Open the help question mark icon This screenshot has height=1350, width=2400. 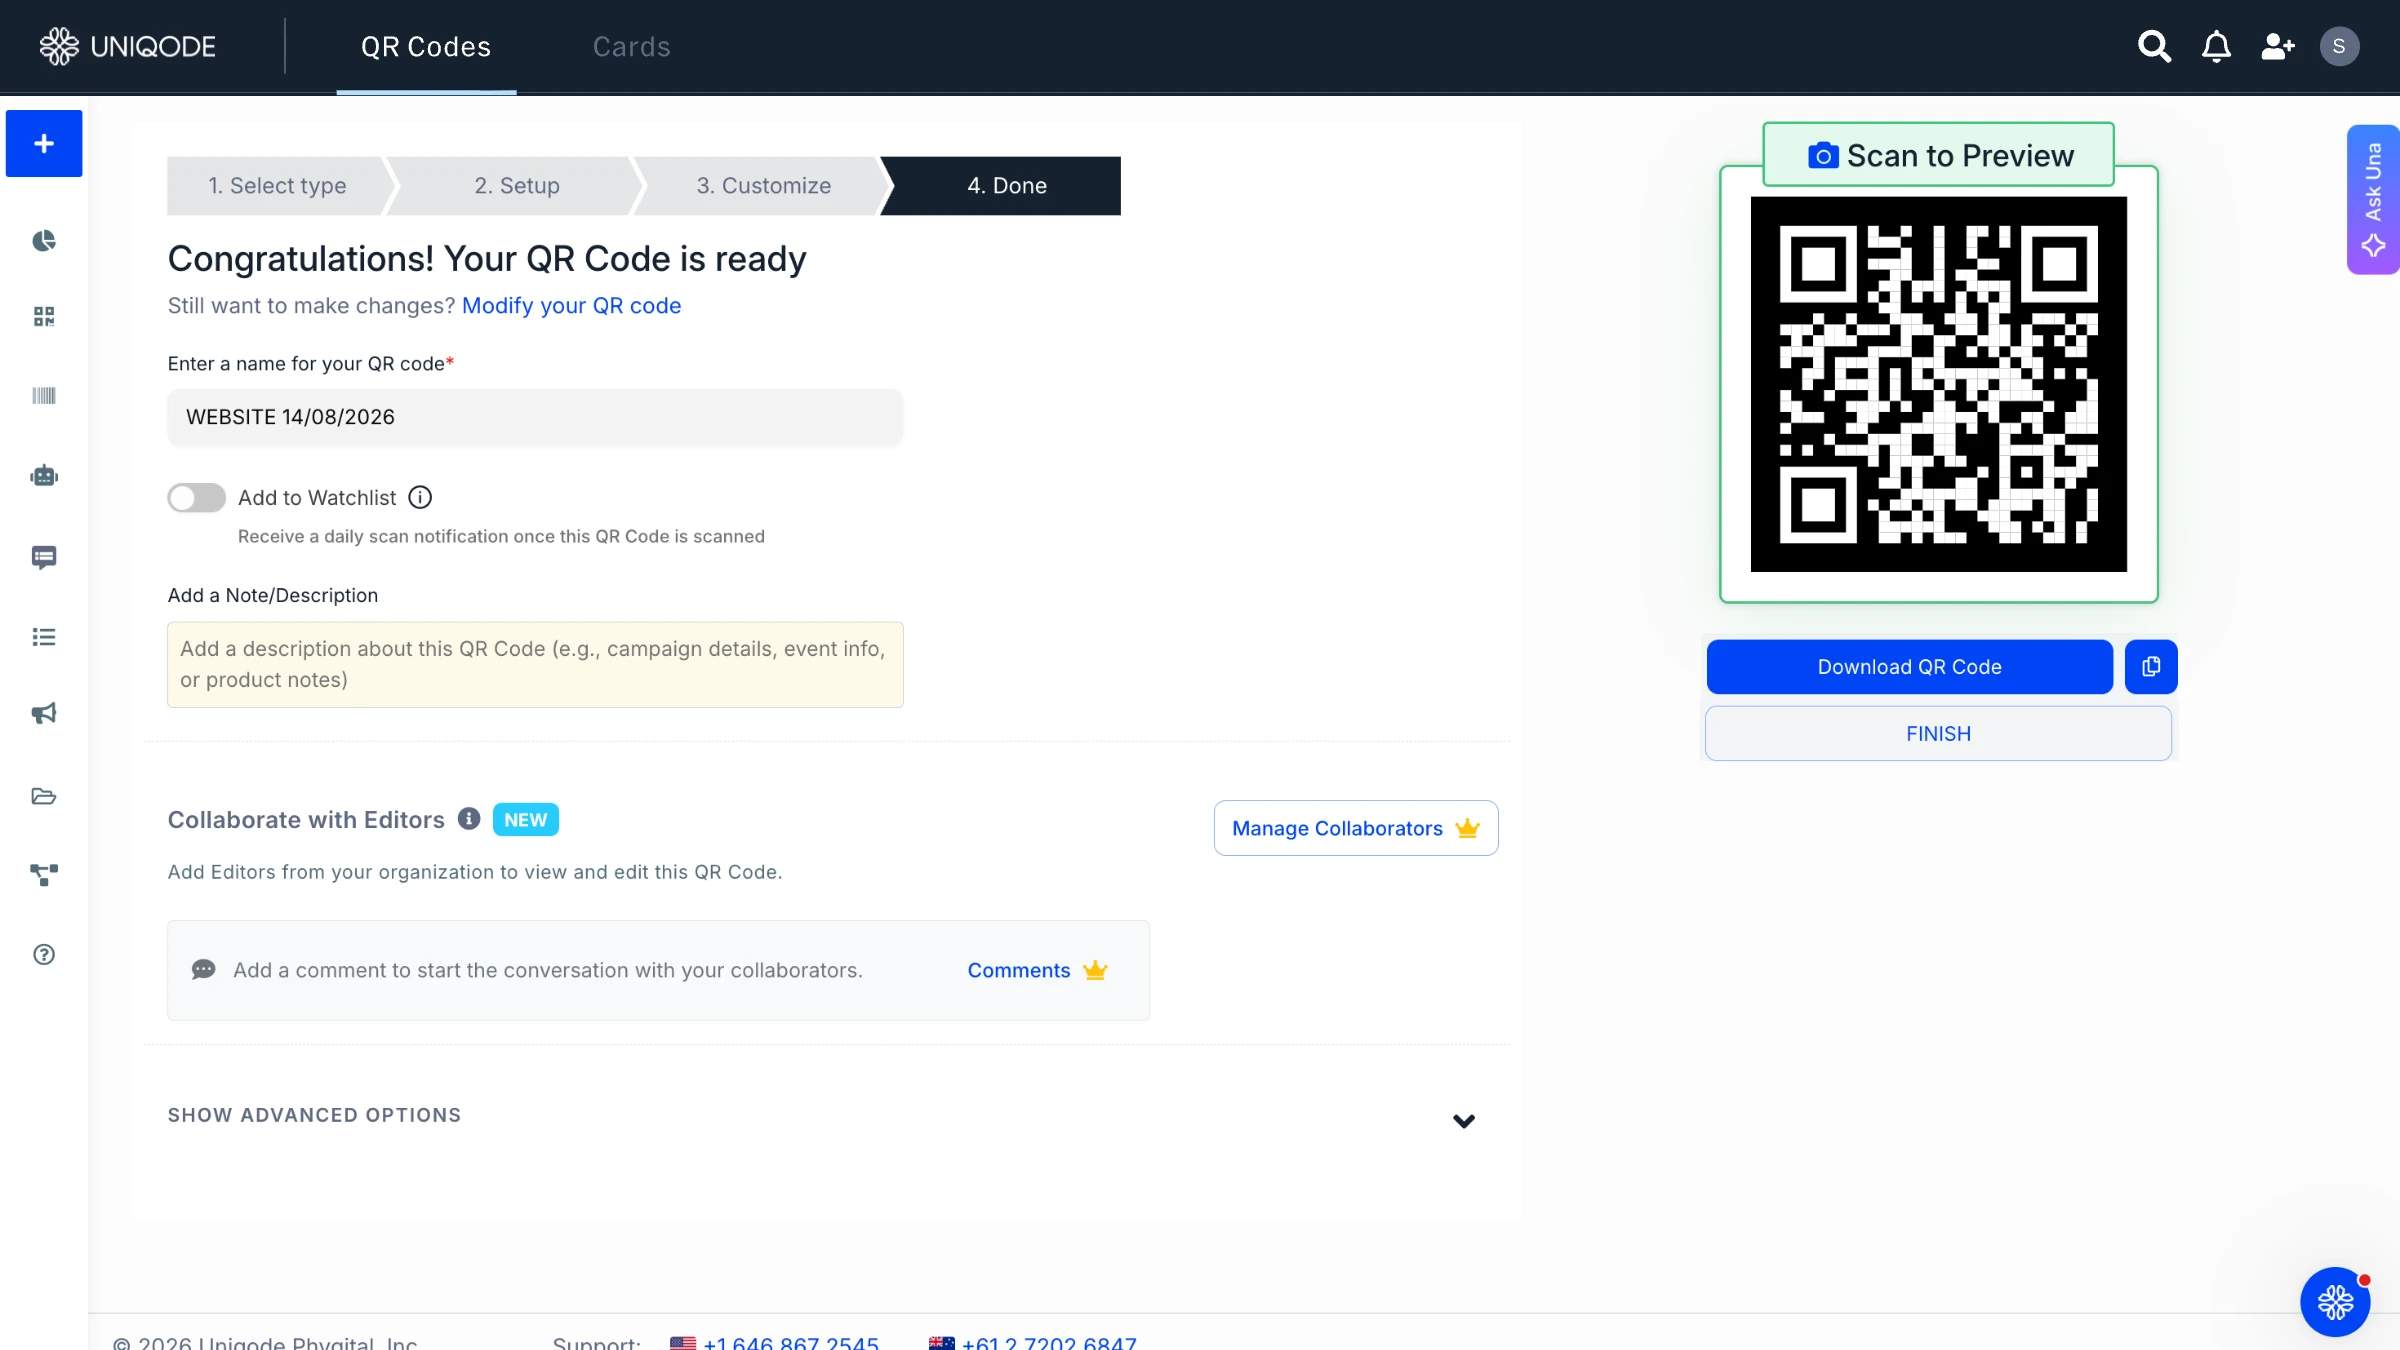tap(44, 954)
